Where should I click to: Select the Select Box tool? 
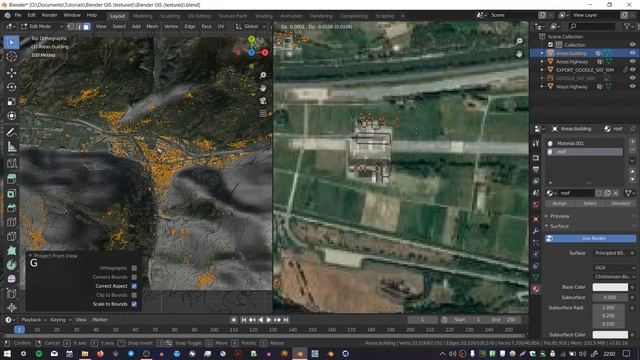(11, 42)
